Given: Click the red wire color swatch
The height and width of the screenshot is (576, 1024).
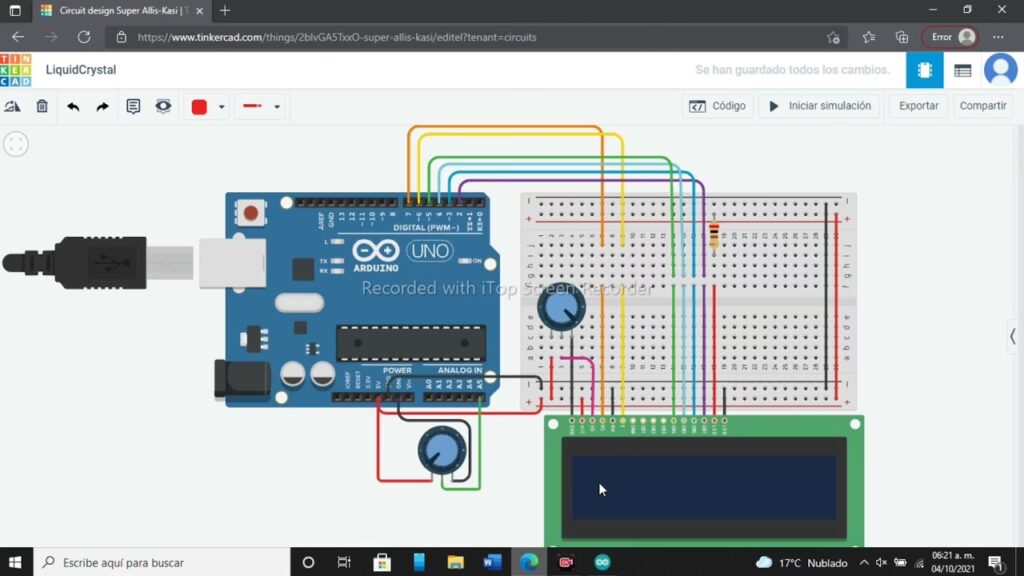Looking at the screenshot, I should point(199,107).
